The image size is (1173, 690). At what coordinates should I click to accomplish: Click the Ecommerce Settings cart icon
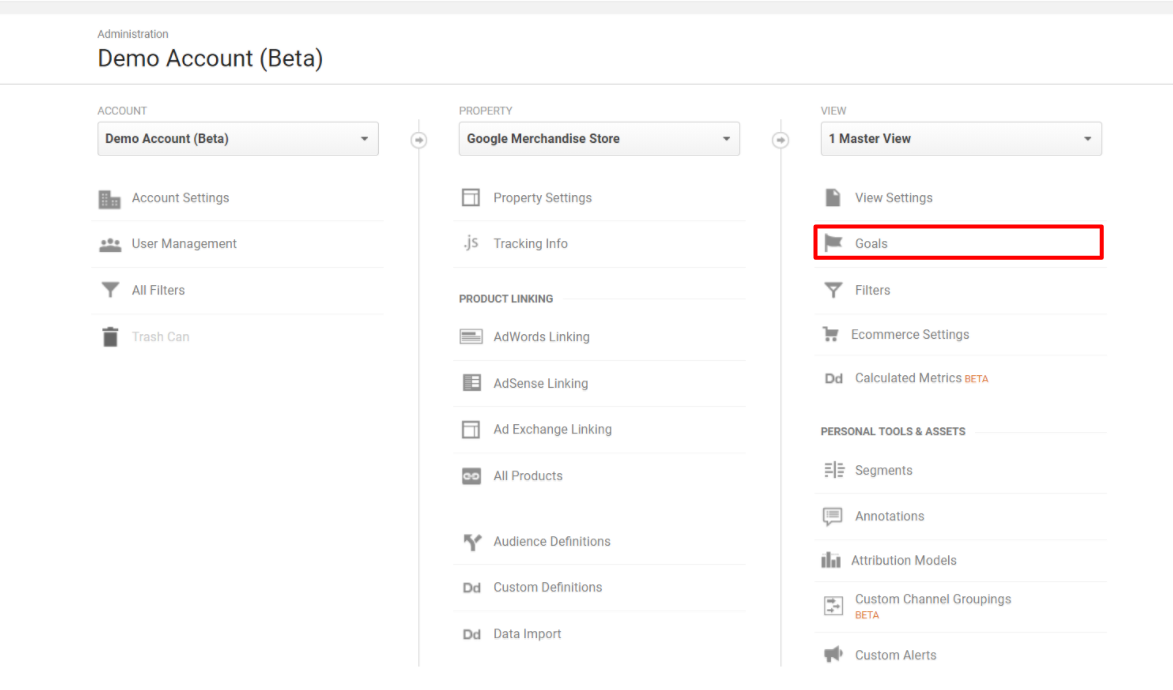click(x=830, y=334)
